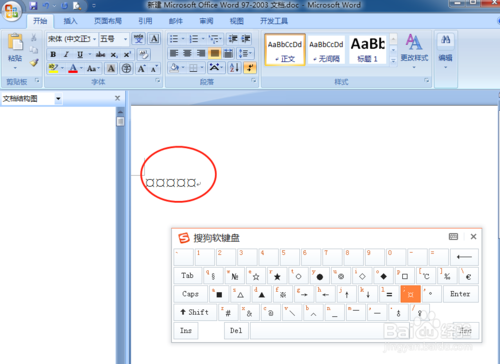The width and height of the screenshot is (500, 364).
Task: Click the Sort A-Z icon
Action: 234,68
